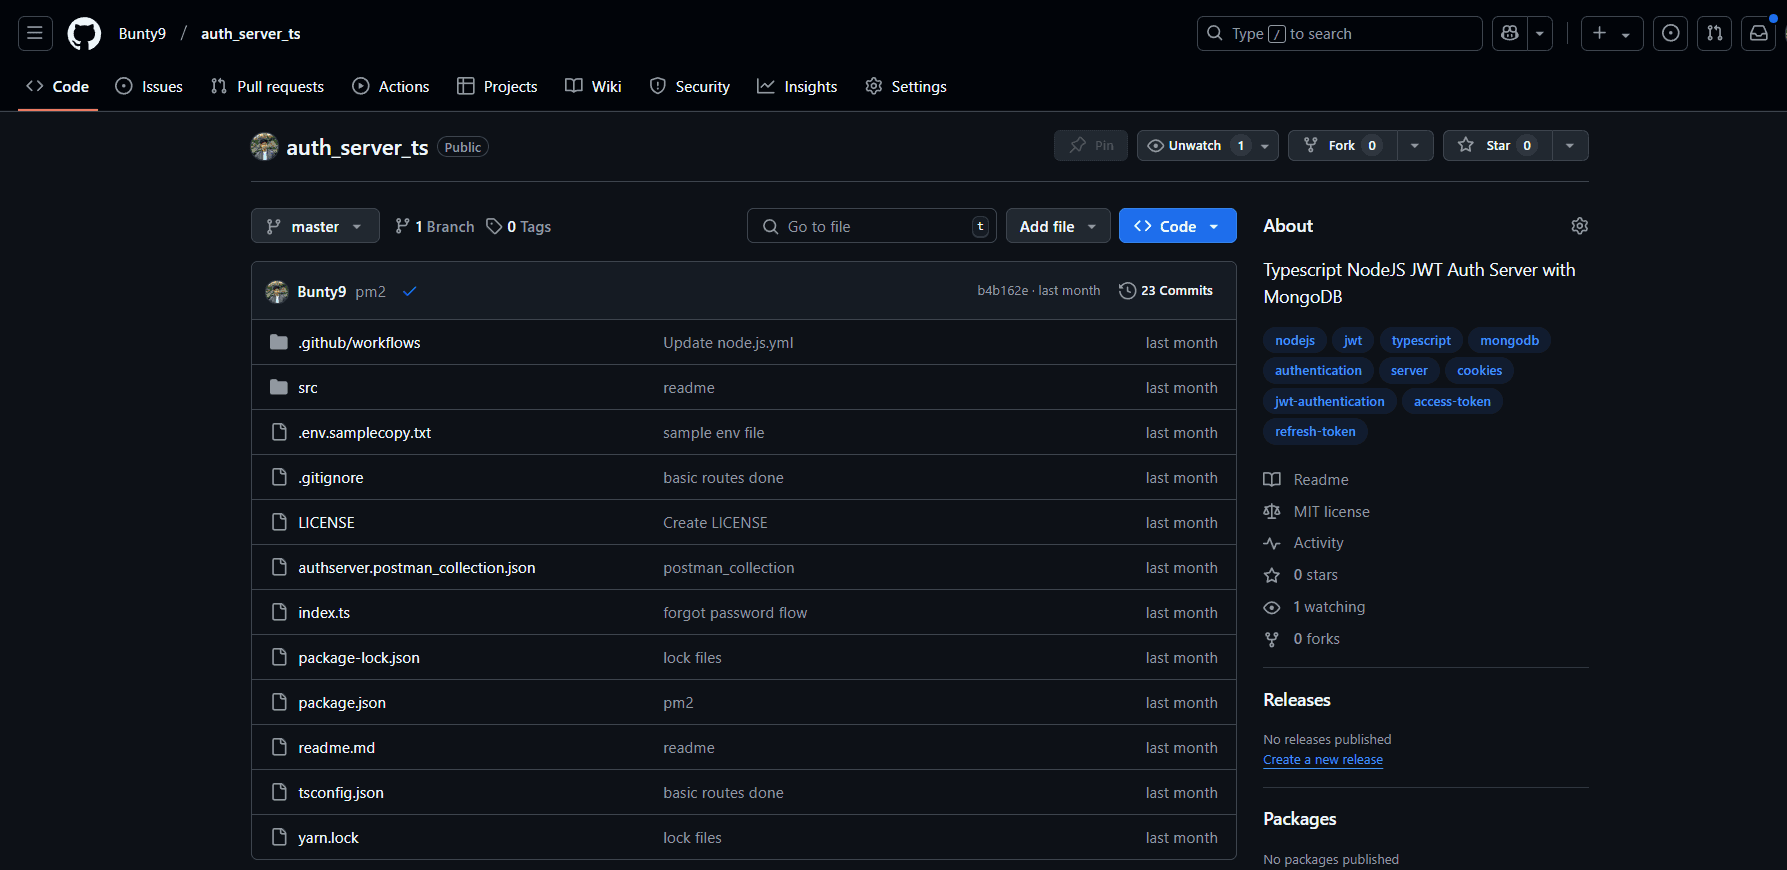Click the Go to file field
This screenshot has width=1787, height=870.
point(871,226)
